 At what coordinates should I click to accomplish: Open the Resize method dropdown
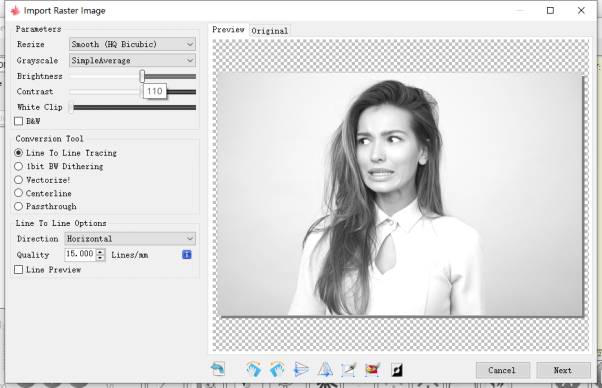pos(132,44)
